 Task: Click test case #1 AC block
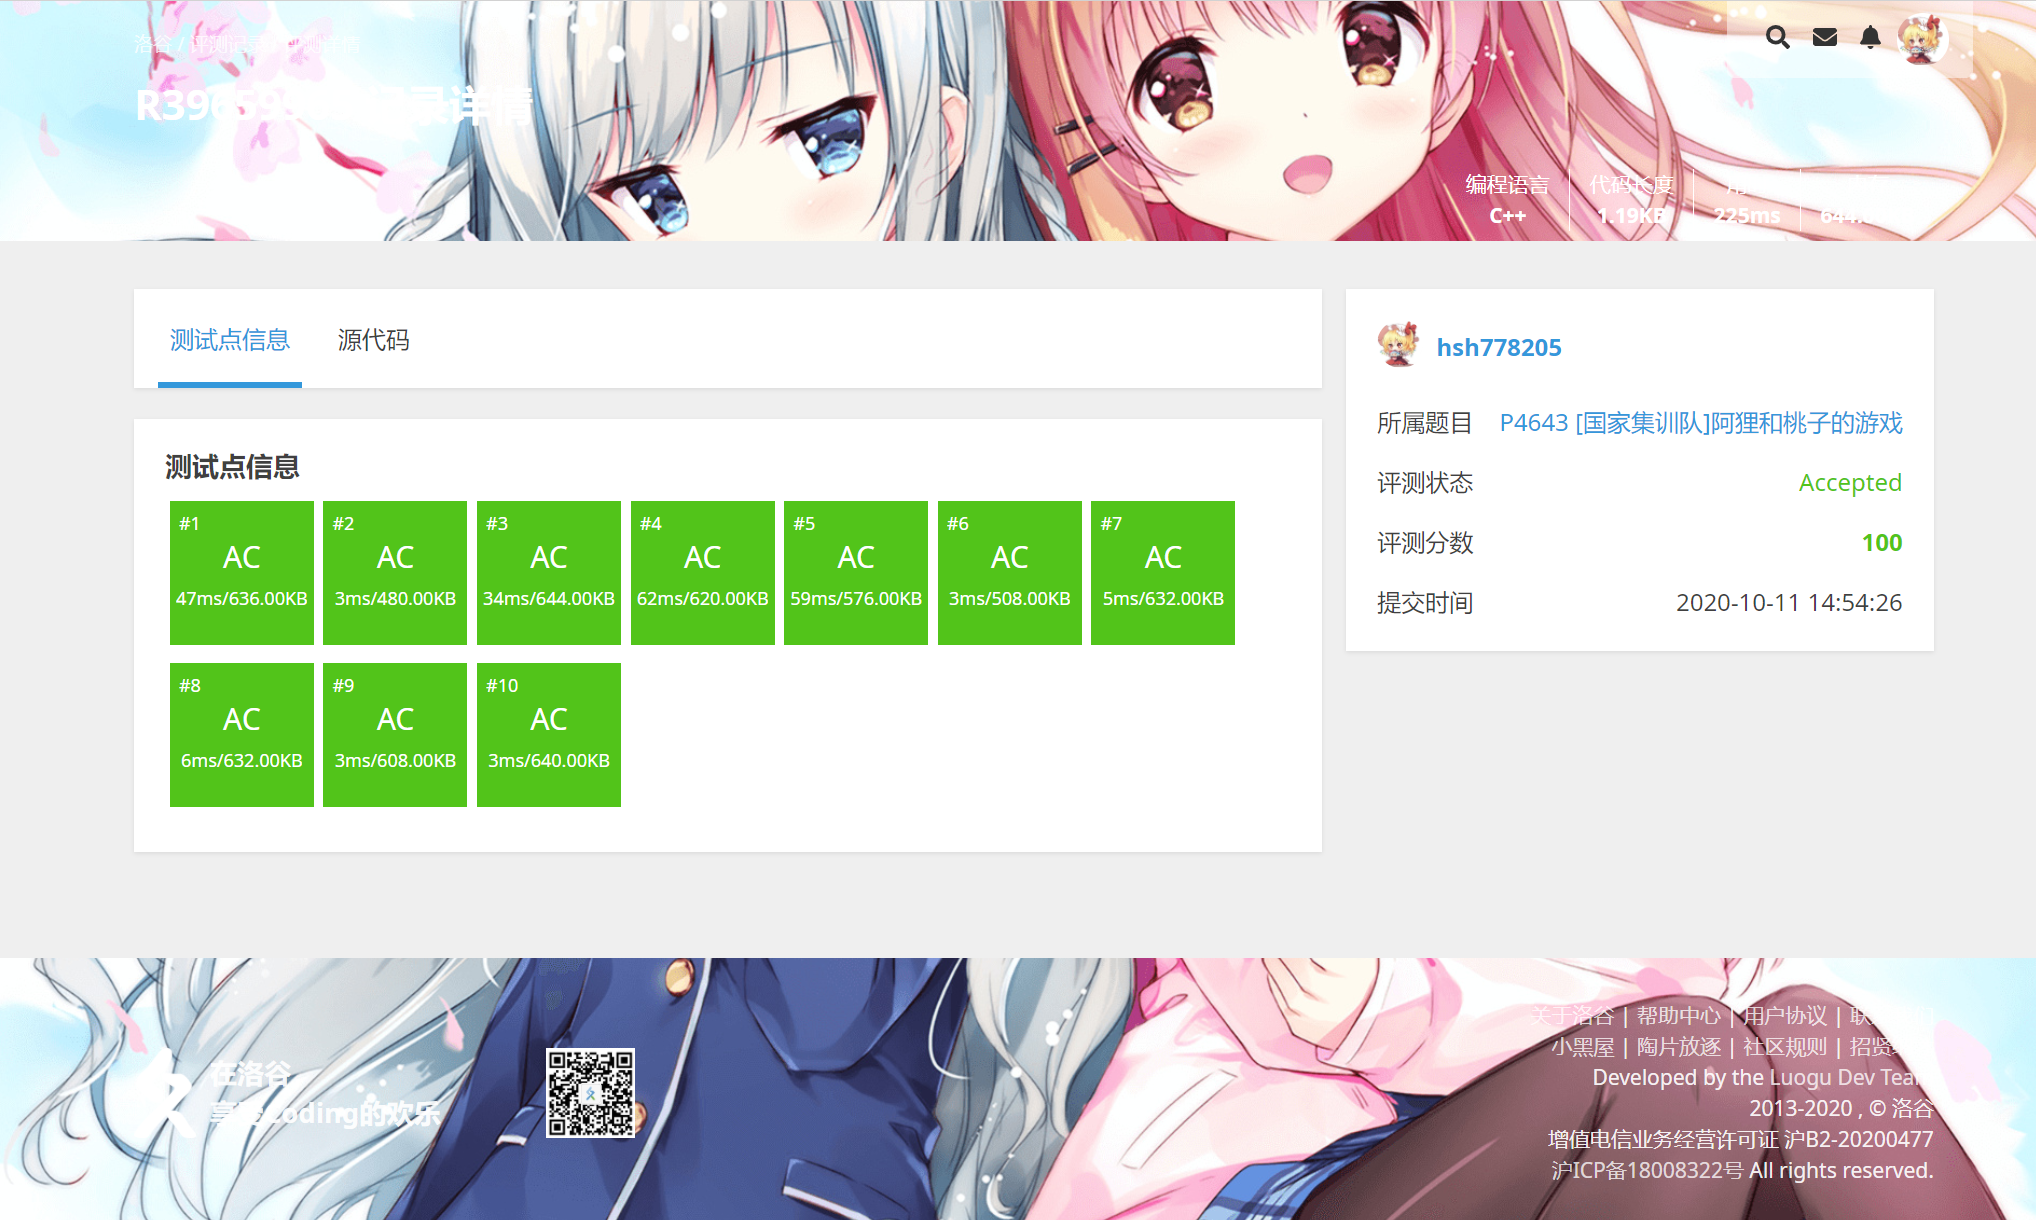[241, 572]
